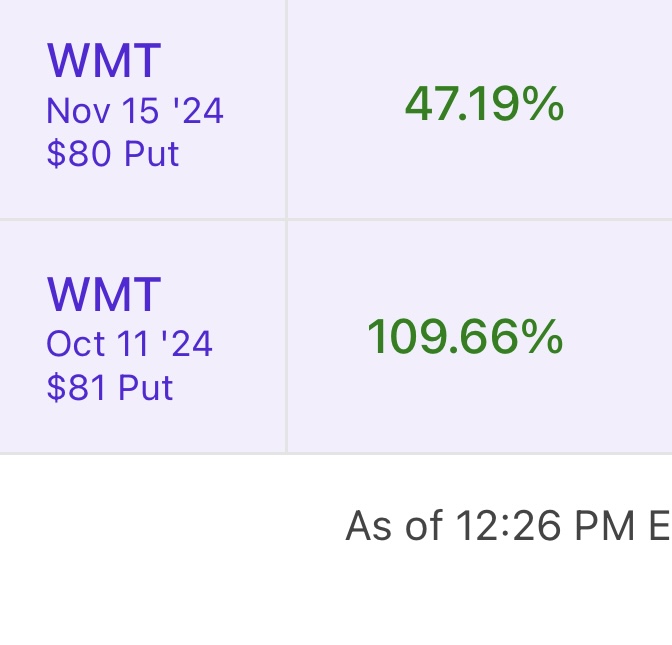Click the 109.66% green percentage
Screen dimensions: 672x645
465,337
